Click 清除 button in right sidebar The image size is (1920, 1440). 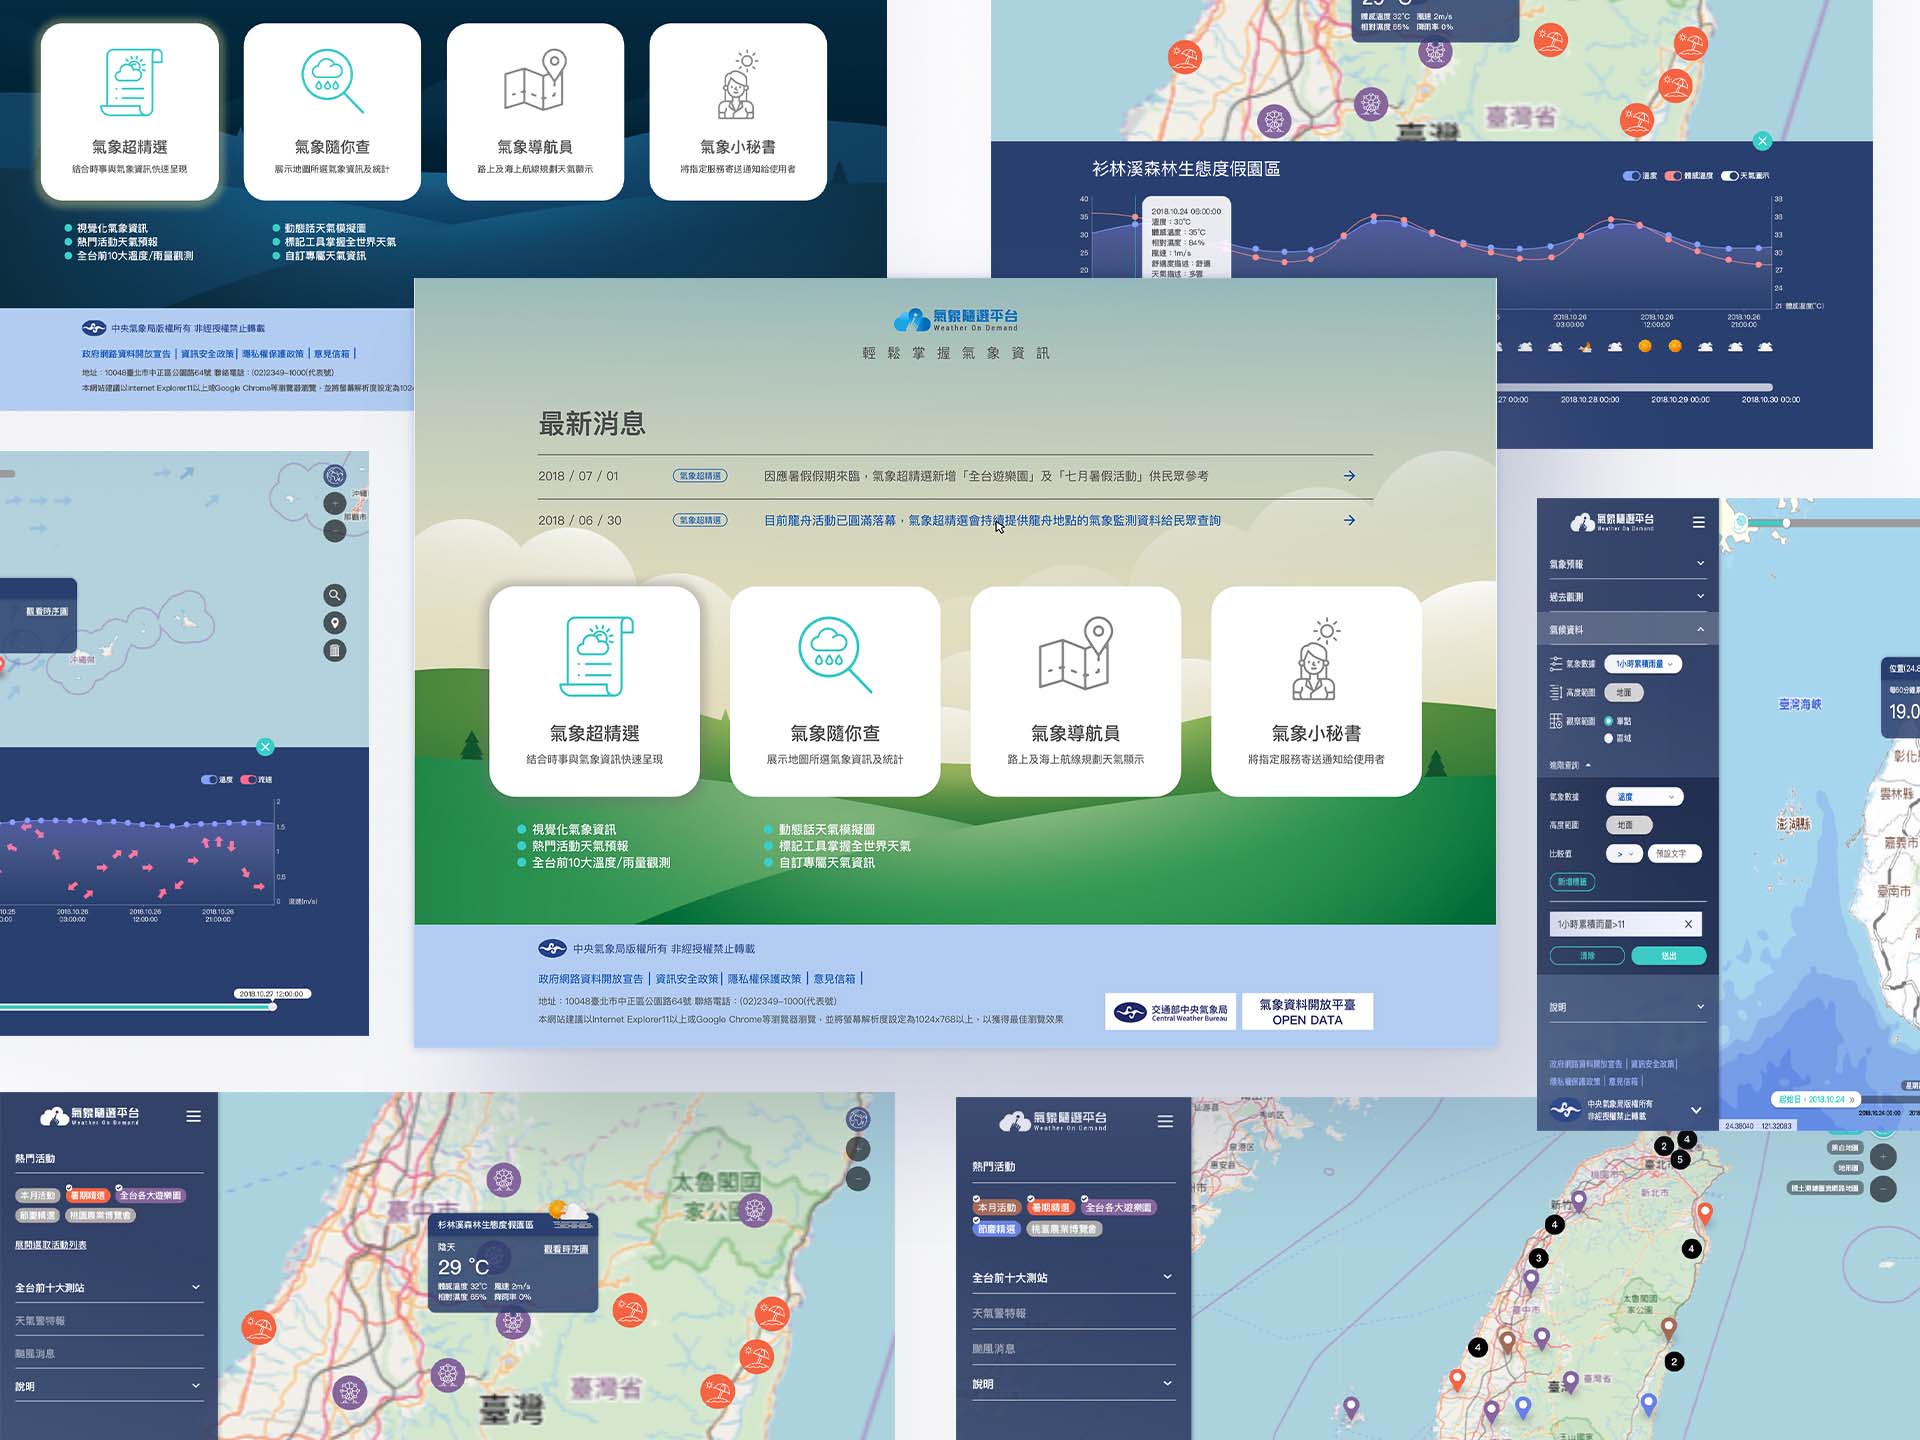1587,956
